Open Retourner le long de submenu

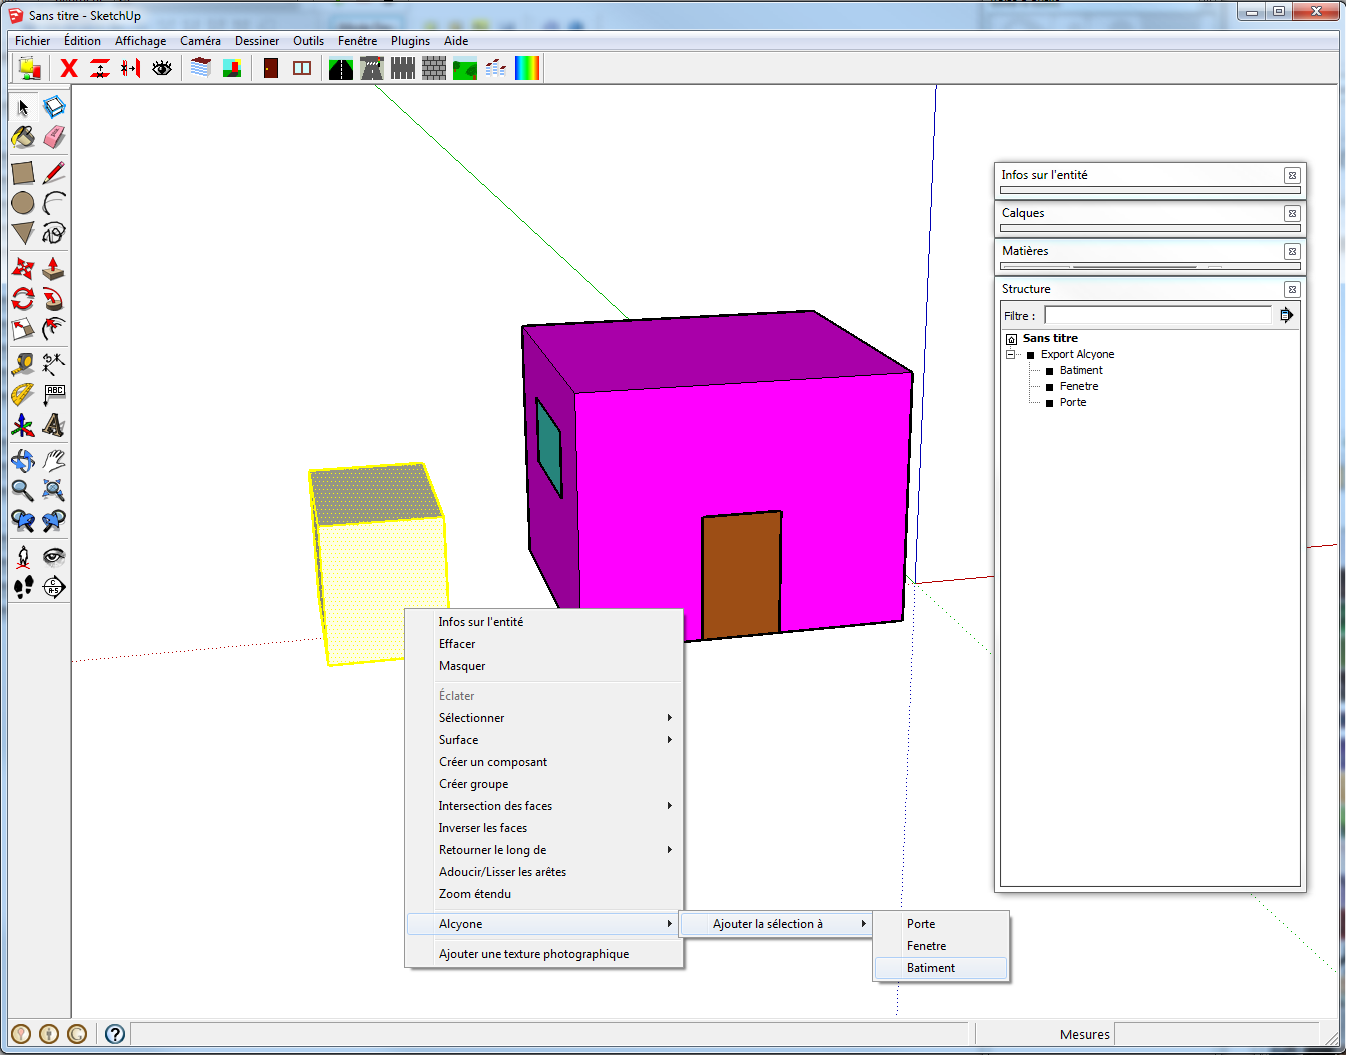[544, 850]
